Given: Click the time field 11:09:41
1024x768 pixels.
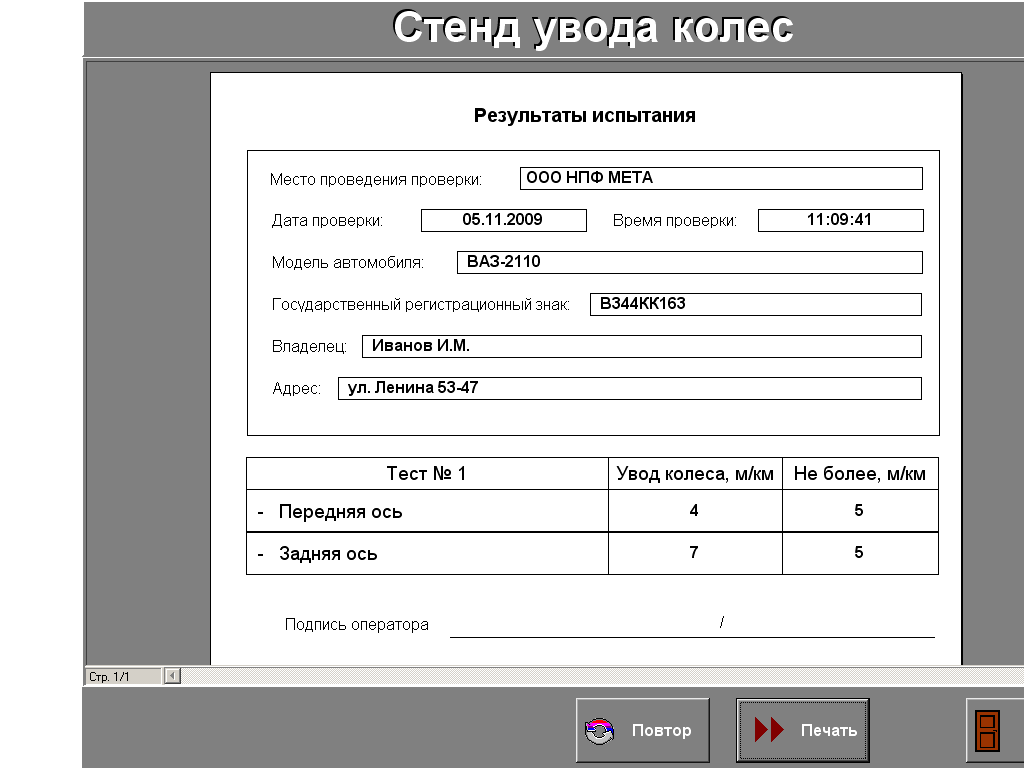Looking at the screenshot, I should point(840,220).
